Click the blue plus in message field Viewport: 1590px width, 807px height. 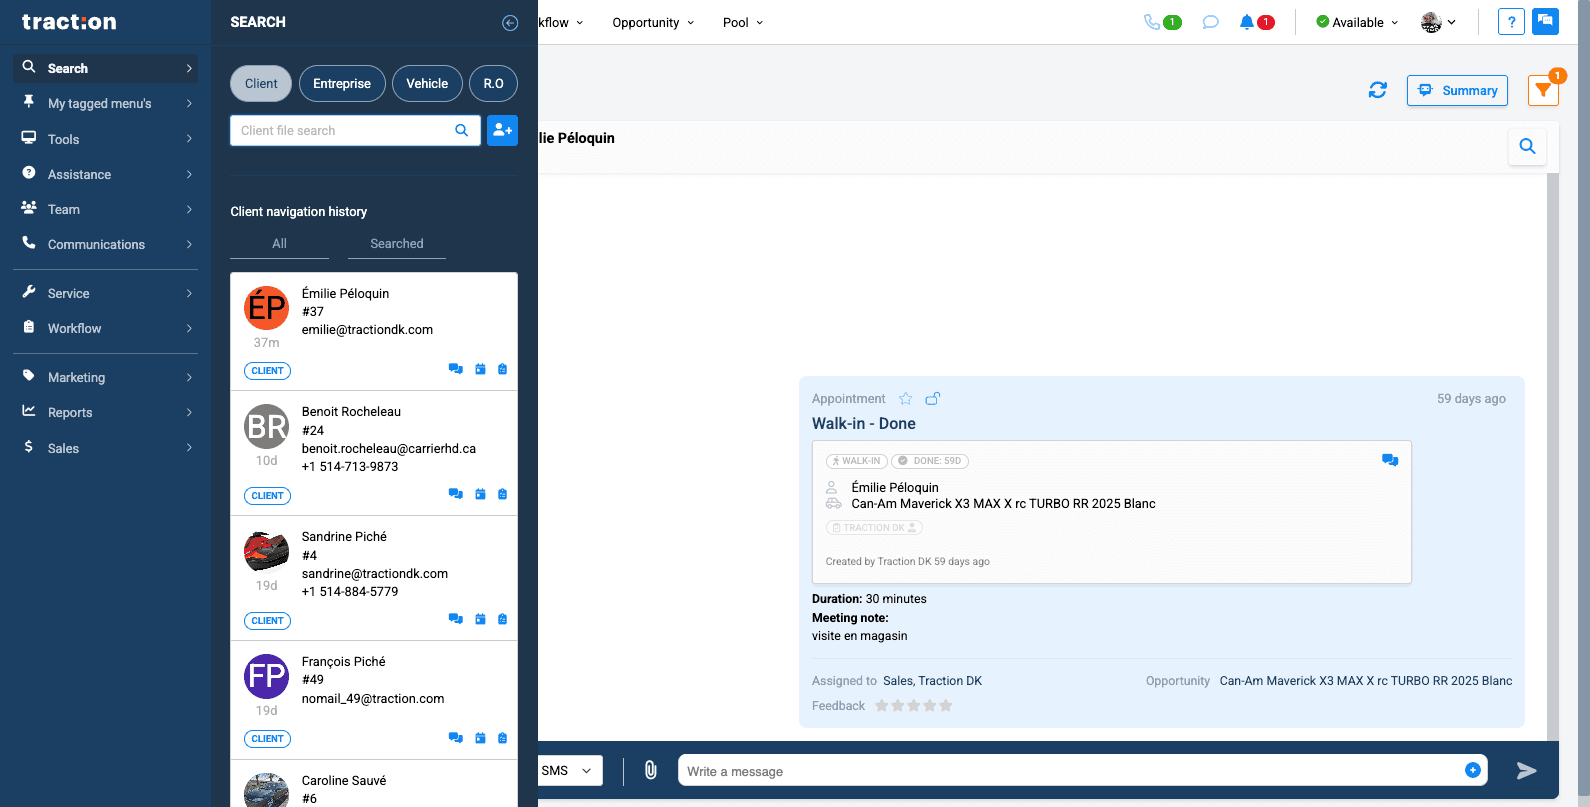pyautogui.click(x=1472, y=770)
